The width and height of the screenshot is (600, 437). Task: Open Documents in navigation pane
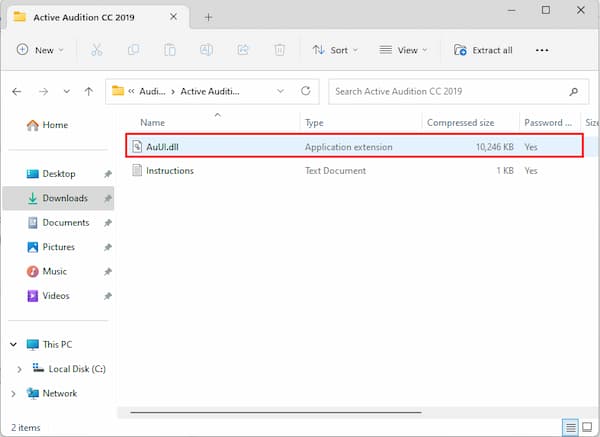click(x=58, y=223)
